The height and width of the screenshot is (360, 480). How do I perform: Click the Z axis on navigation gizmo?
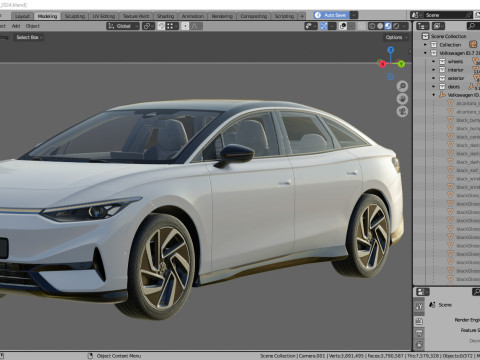(x=391, y=50)
